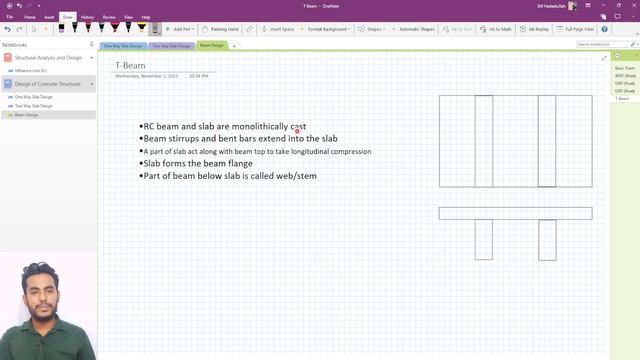Open the search scope dropdown arrow
The width and height of the screenshot is (640, 360).
637,44
